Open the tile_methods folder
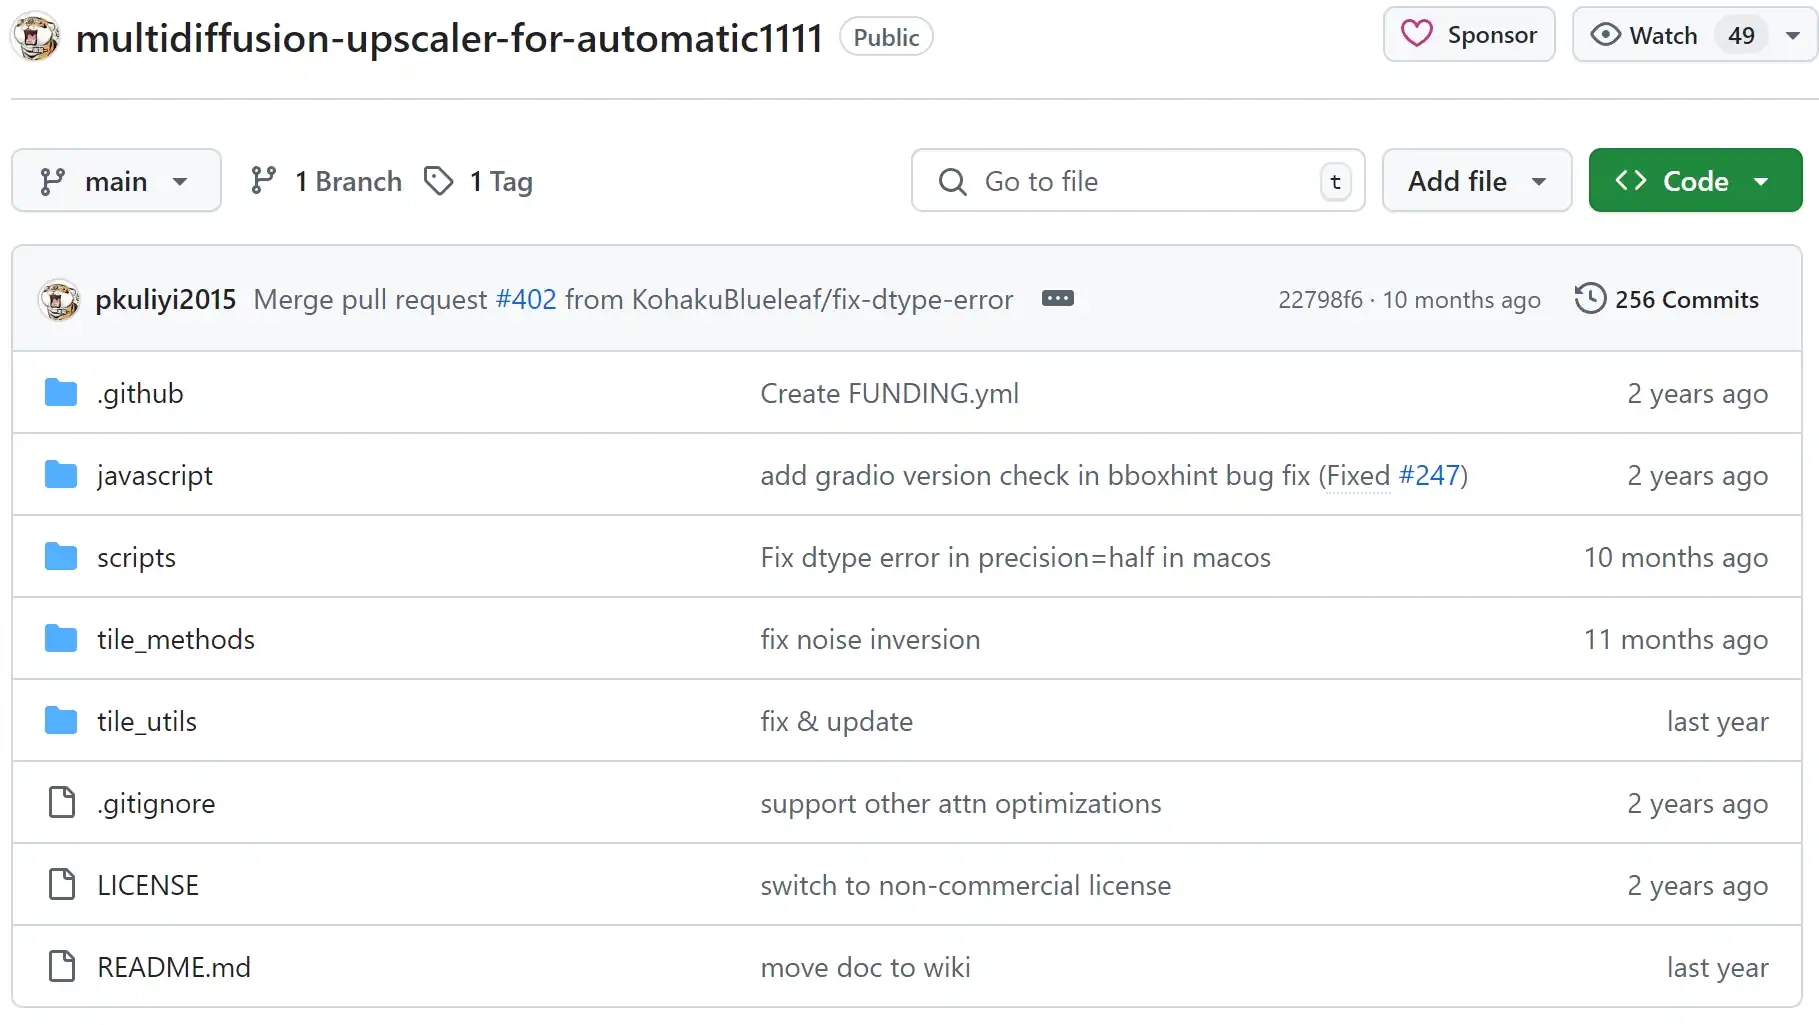The image size is (1819, 1025). point(176,640)
